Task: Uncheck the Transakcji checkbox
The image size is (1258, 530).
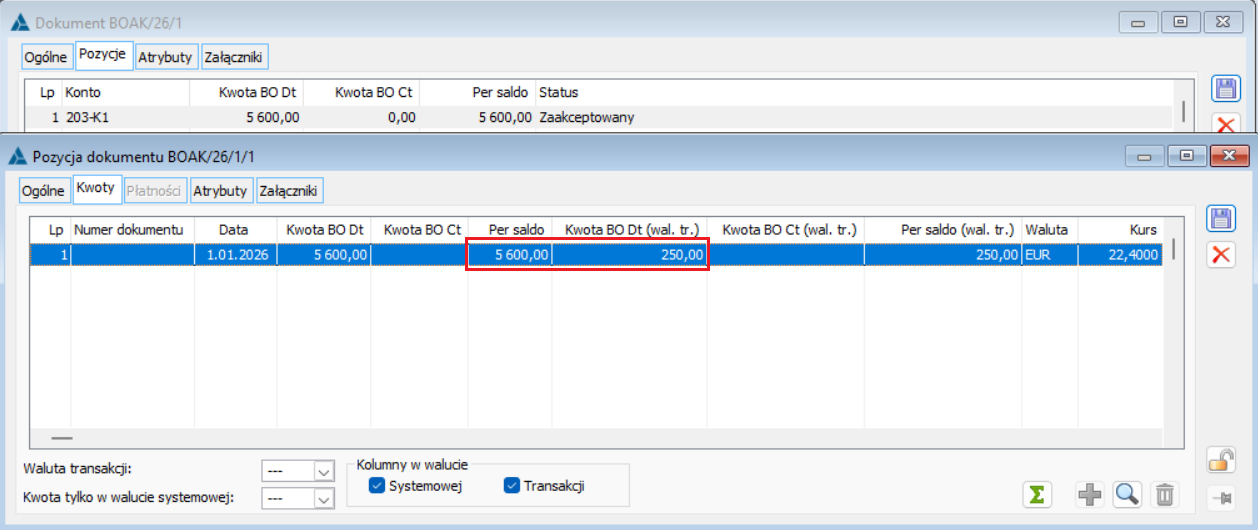Action: point(513,486)
